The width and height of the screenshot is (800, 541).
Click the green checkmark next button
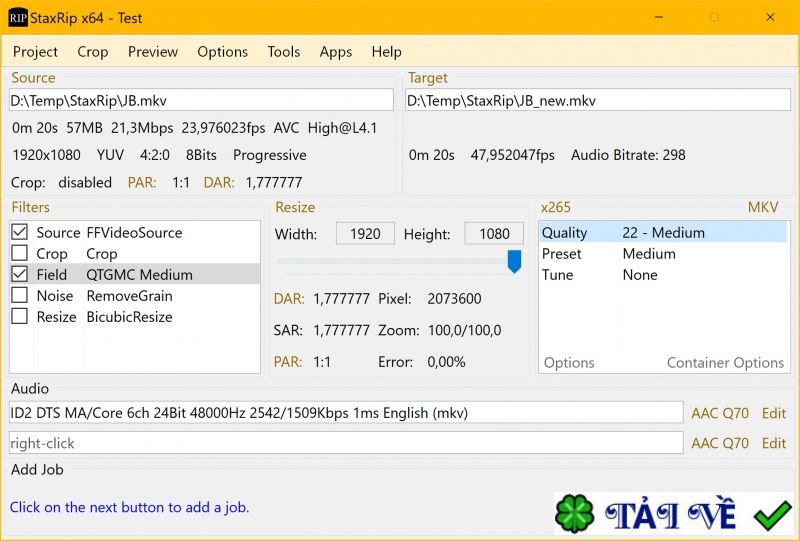click(772, 515)
